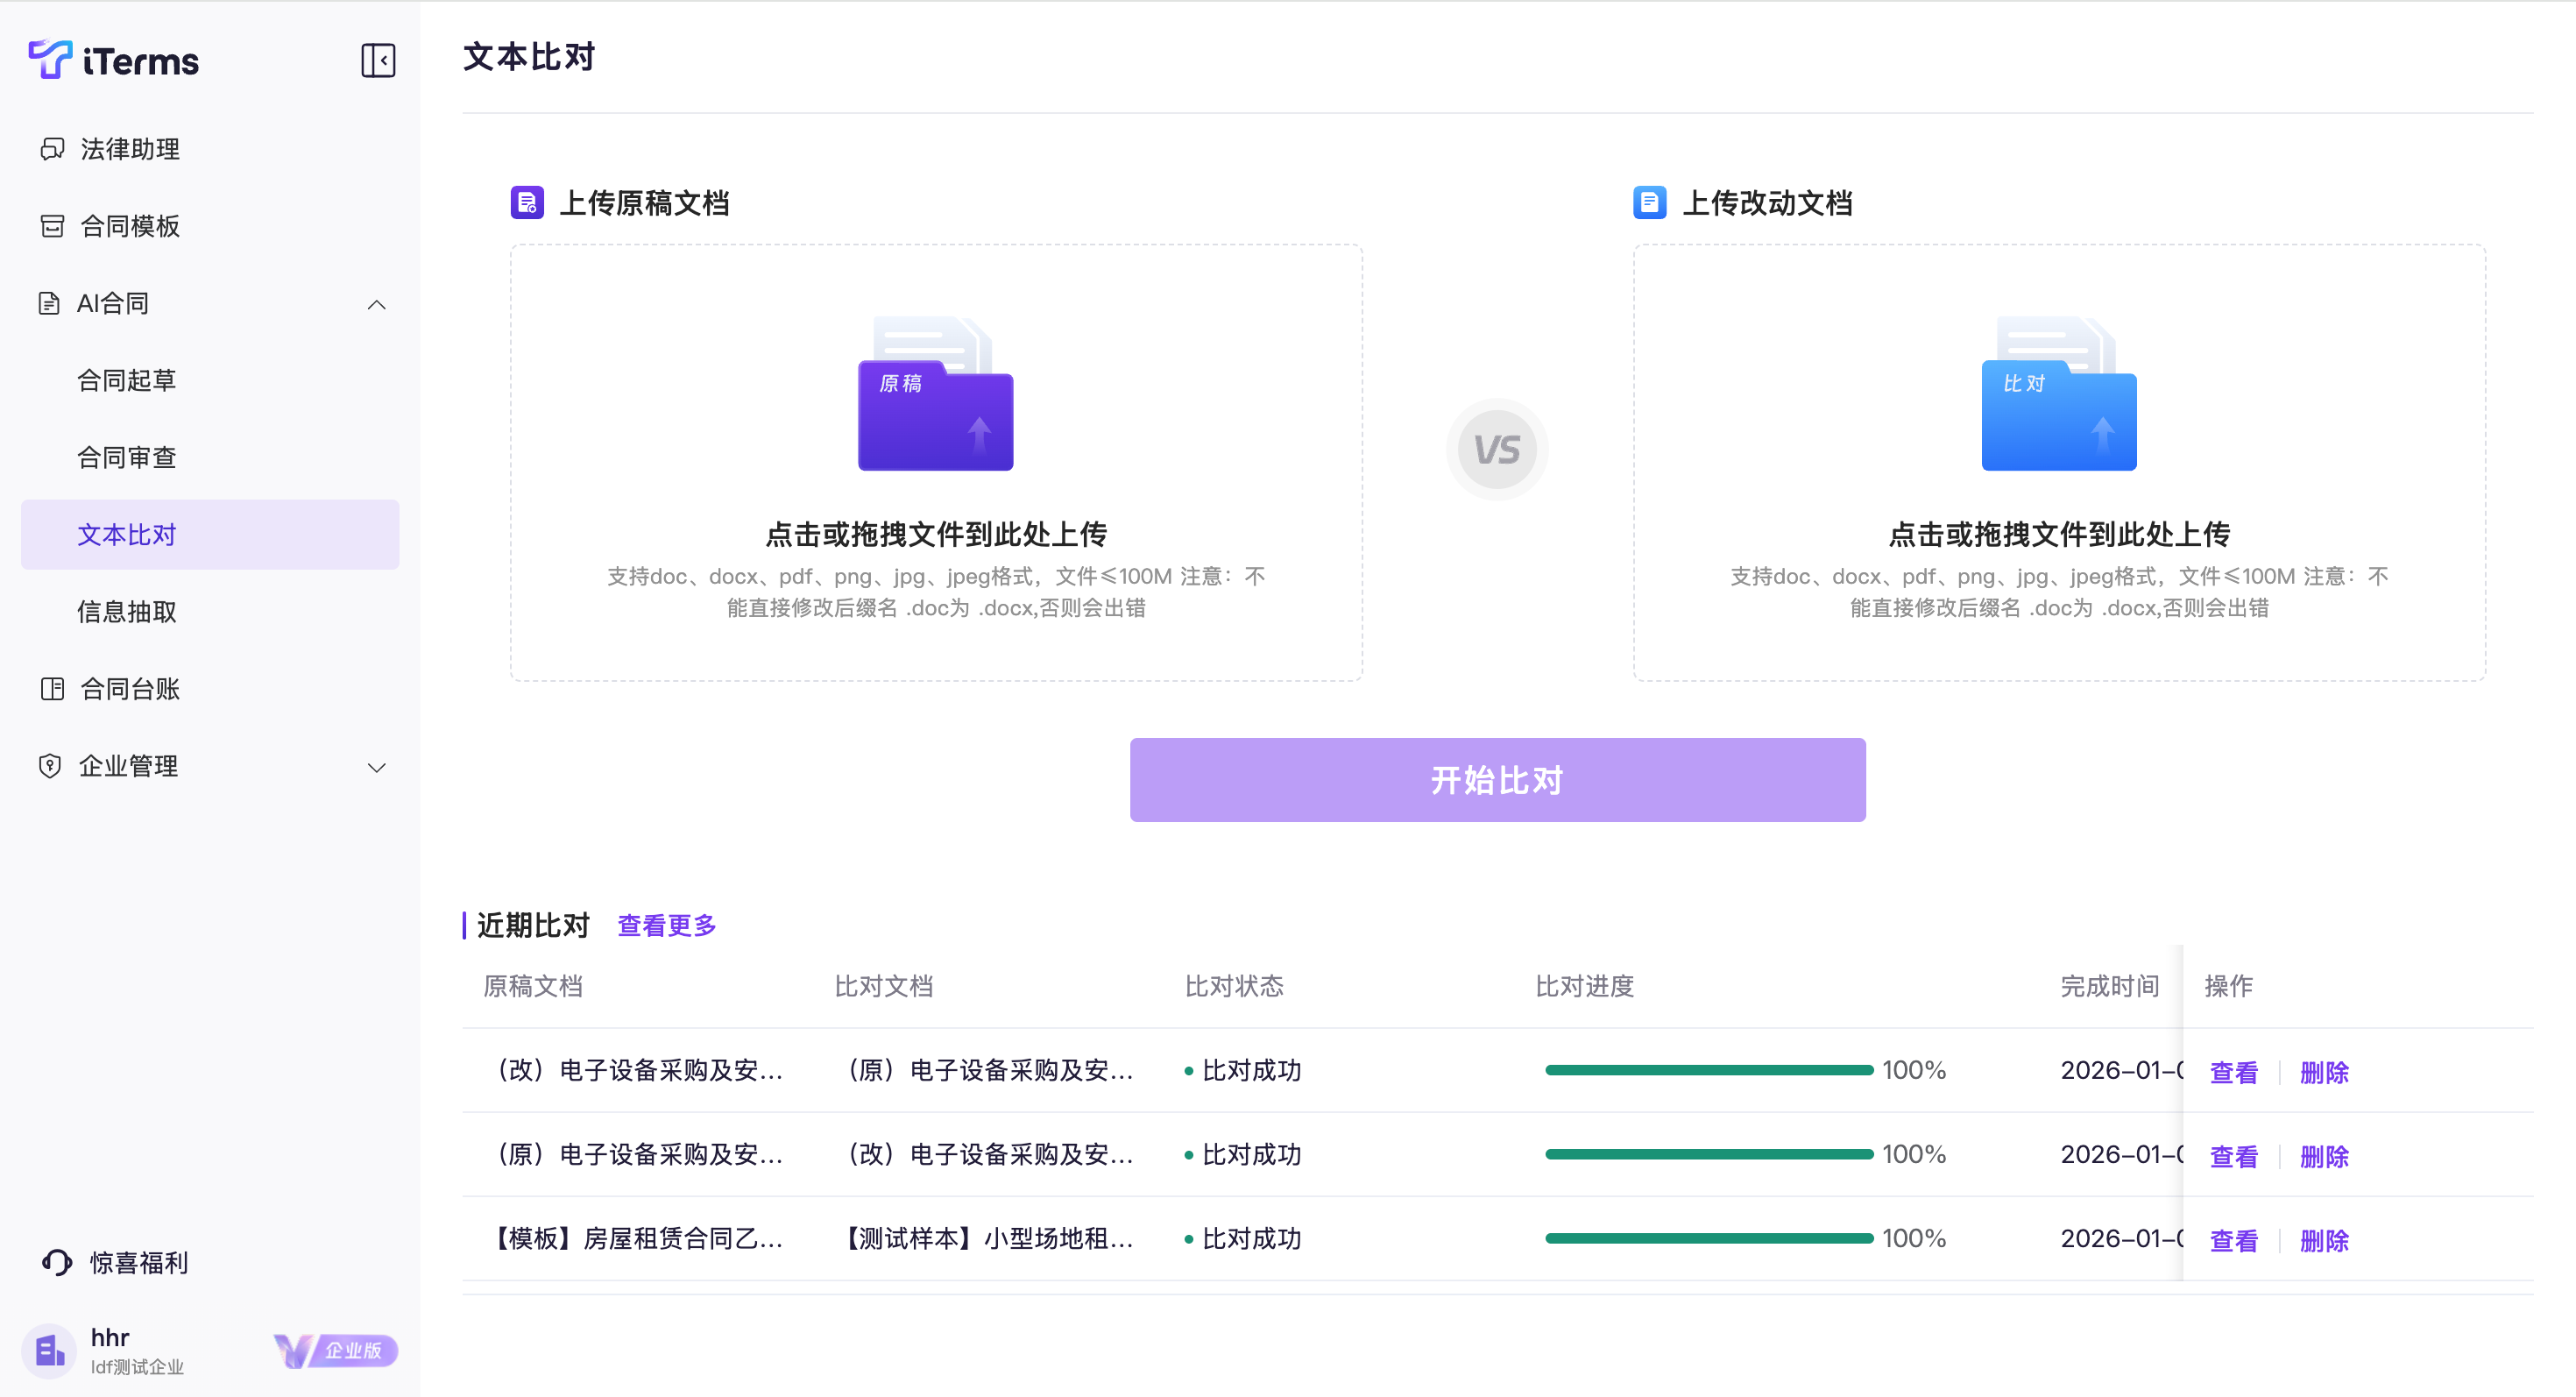Click 查看 for the first comparison row

click(x=2233, y=1072)
